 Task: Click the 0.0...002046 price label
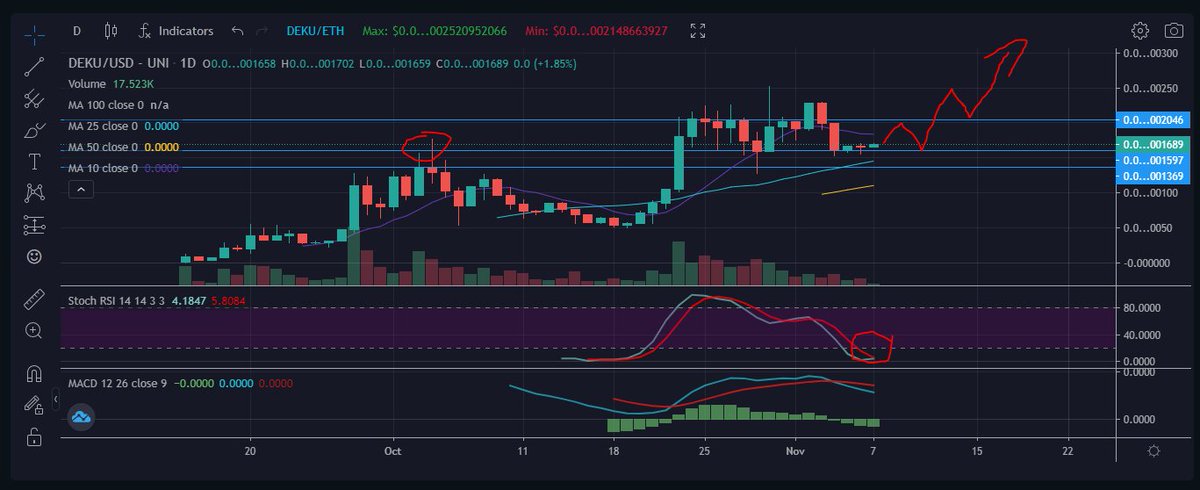pyautogui.click(x=1153, y=120)
